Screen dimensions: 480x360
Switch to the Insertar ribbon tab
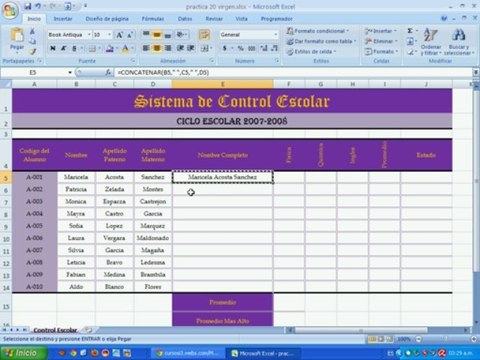coord(63,19)
